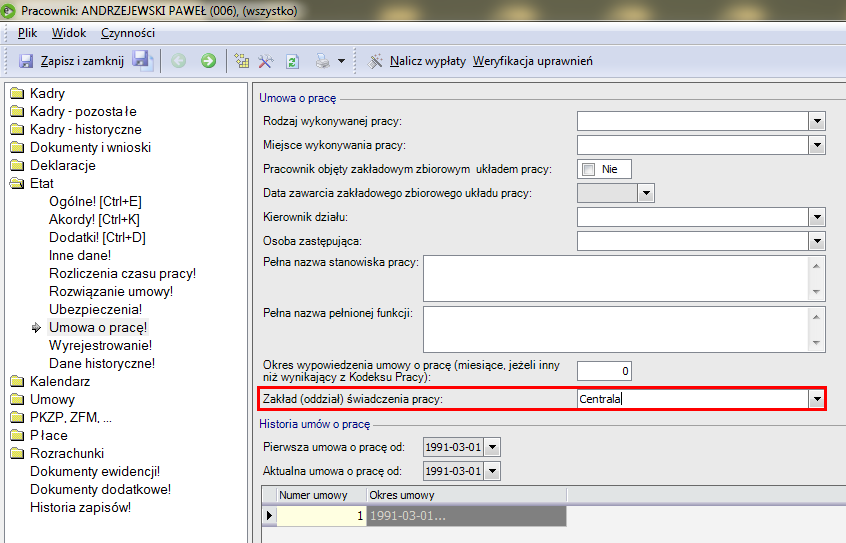The image size is (846, 543).
Task: Click Nalicz wypłaty button
Action: (x=428, y=61)
